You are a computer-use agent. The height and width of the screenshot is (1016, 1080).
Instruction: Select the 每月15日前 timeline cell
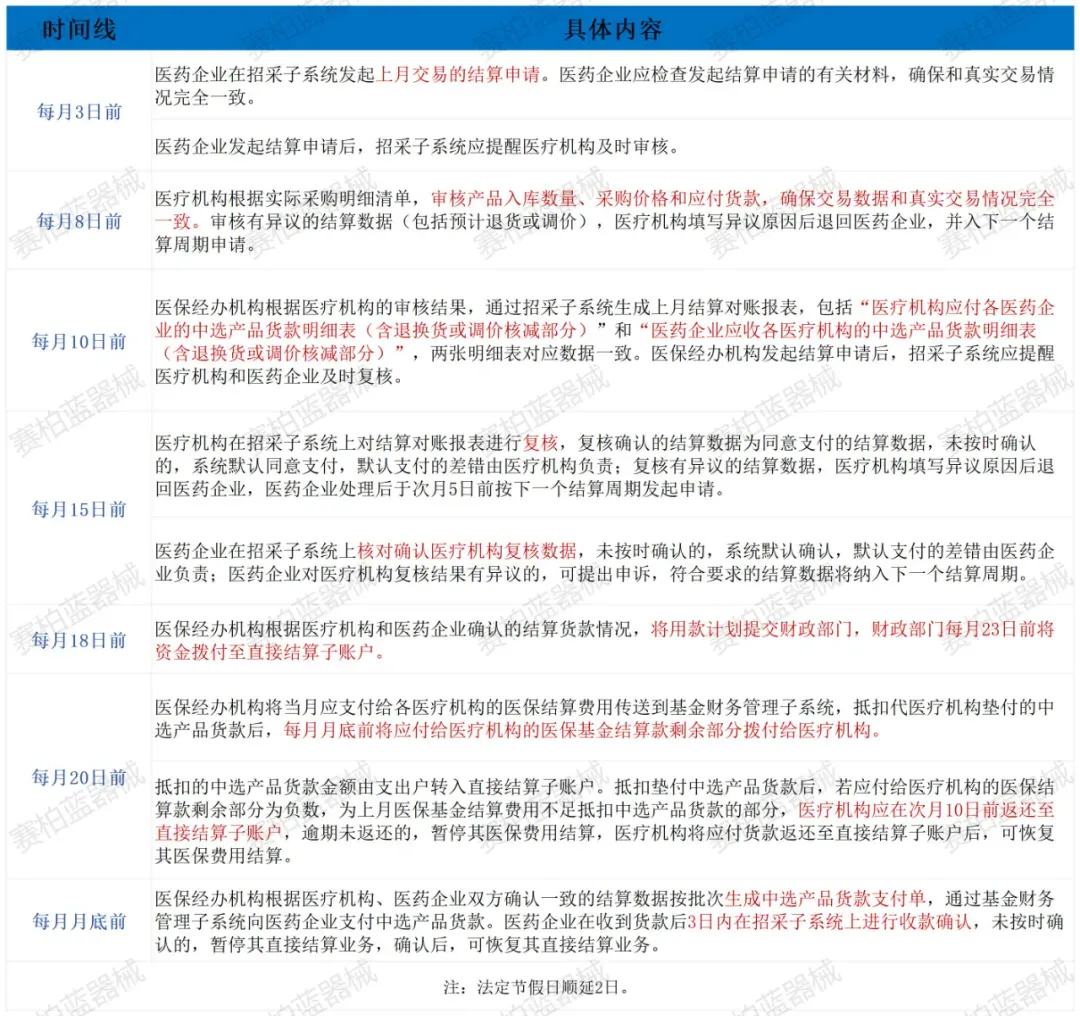click(79, 509)
